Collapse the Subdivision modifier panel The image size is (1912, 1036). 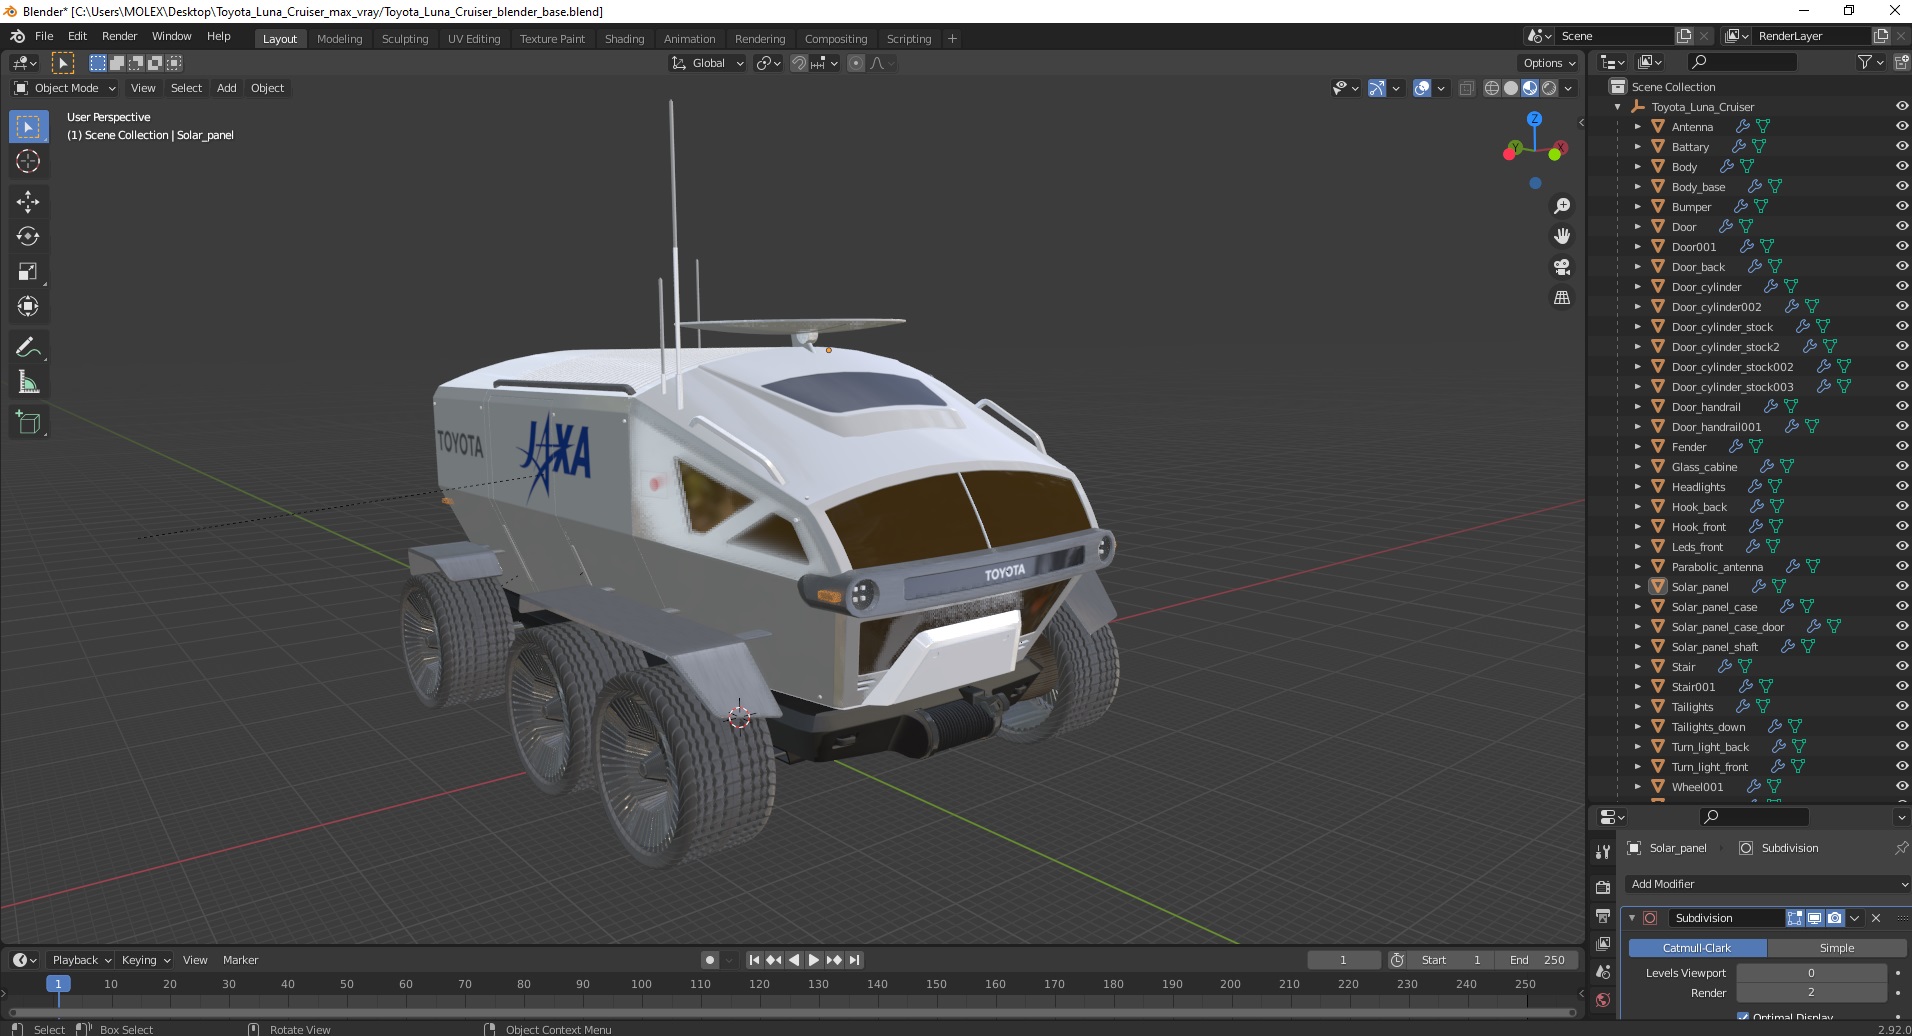click(x=1632, y=918)
